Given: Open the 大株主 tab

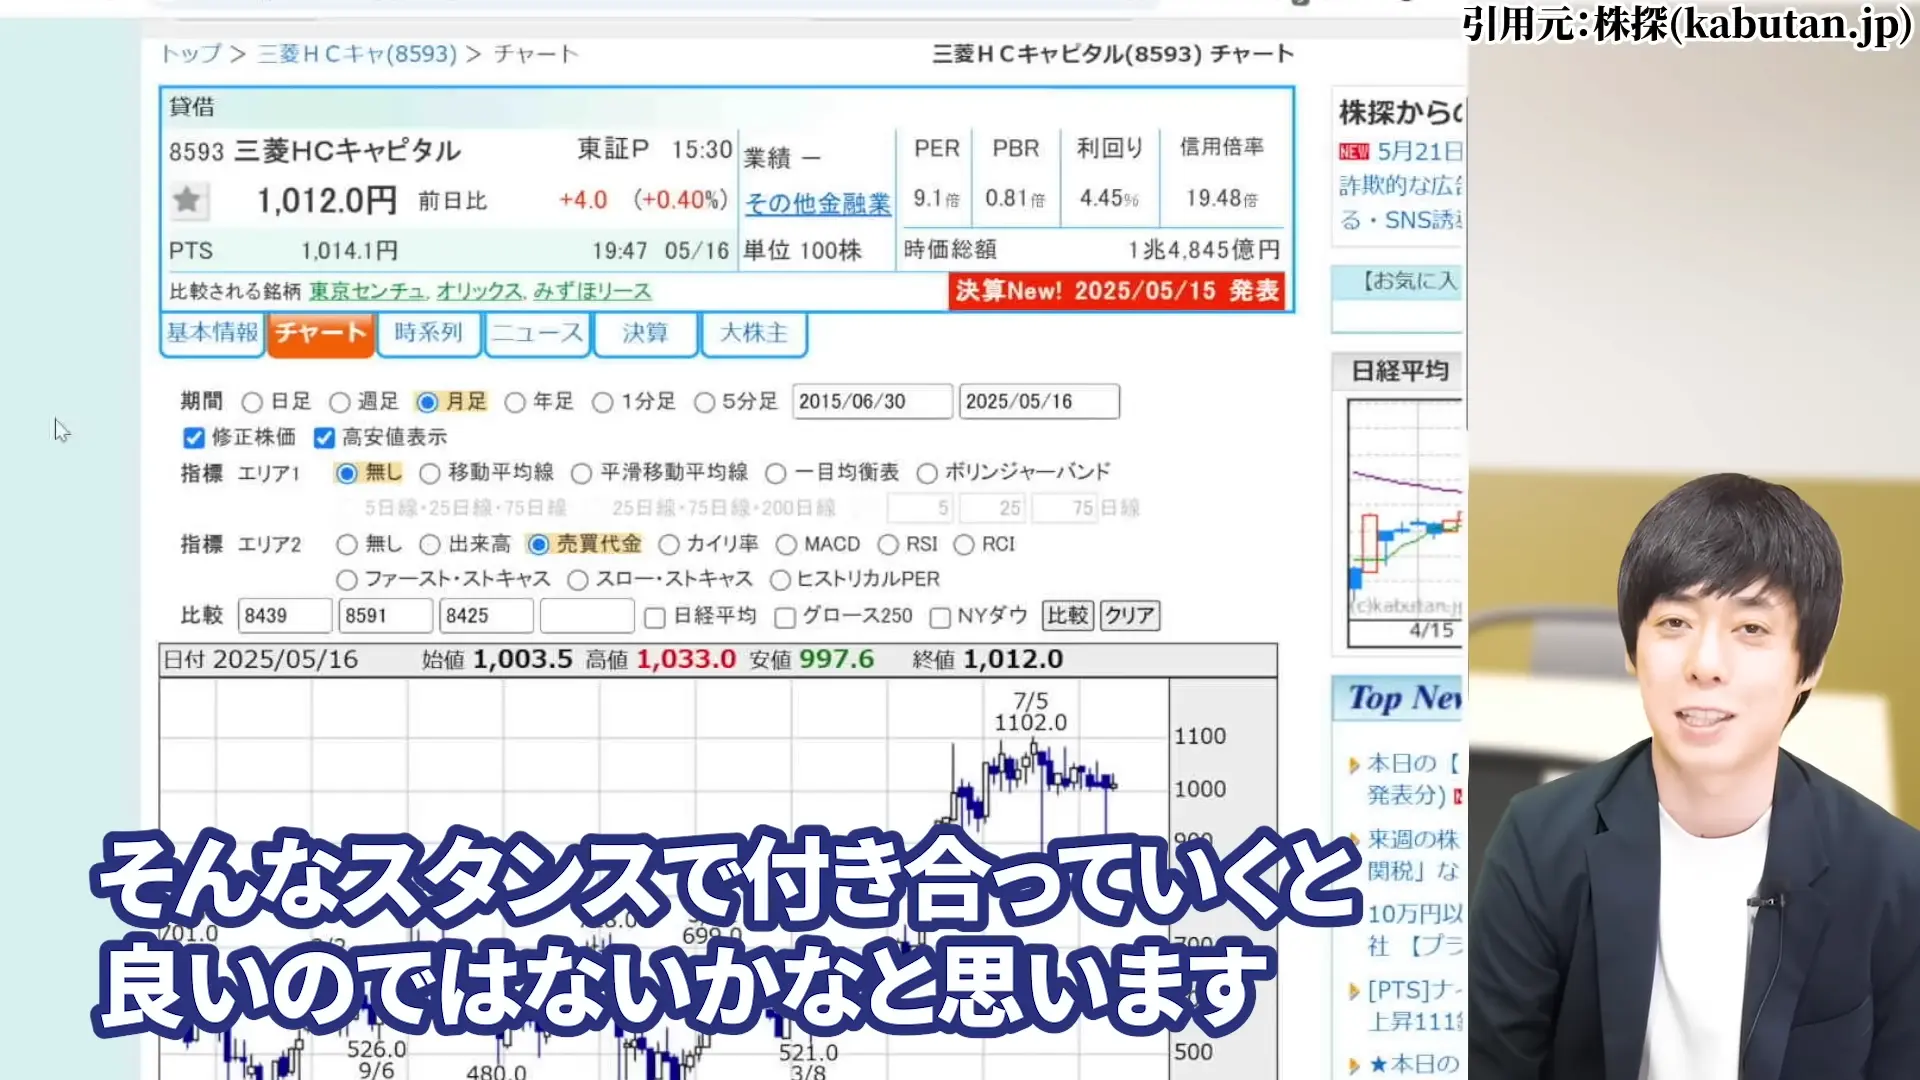Looking at the screenshot, I should 754,333.
